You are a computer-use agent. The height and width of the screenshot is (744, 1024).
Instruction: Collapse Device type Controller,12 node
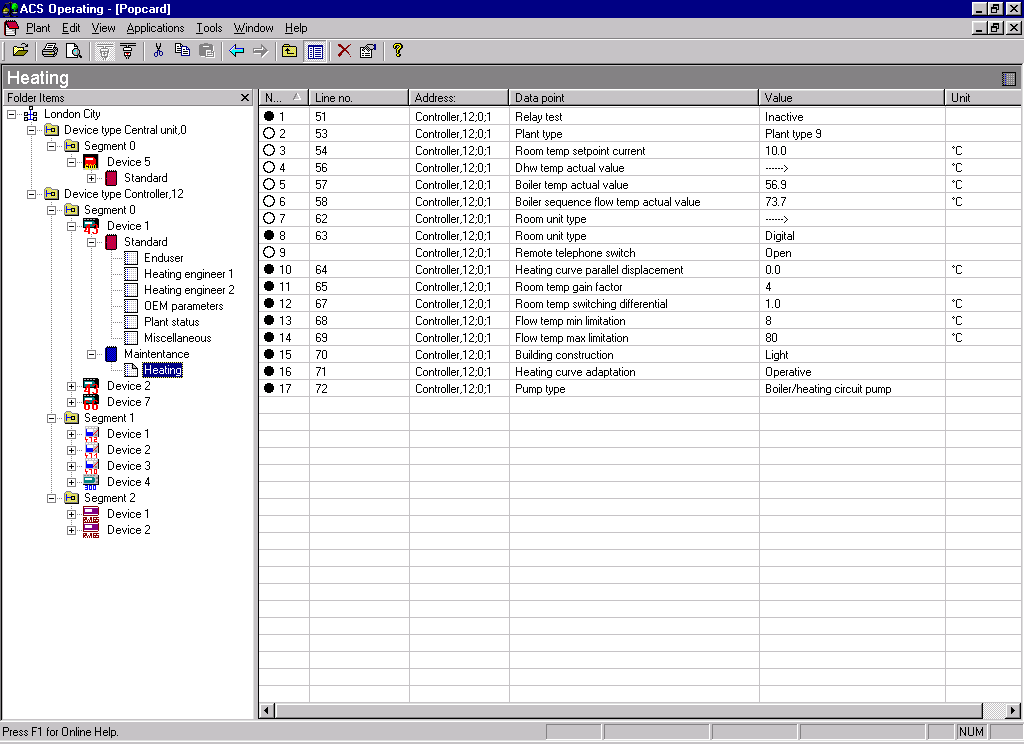tap(31, 194)
